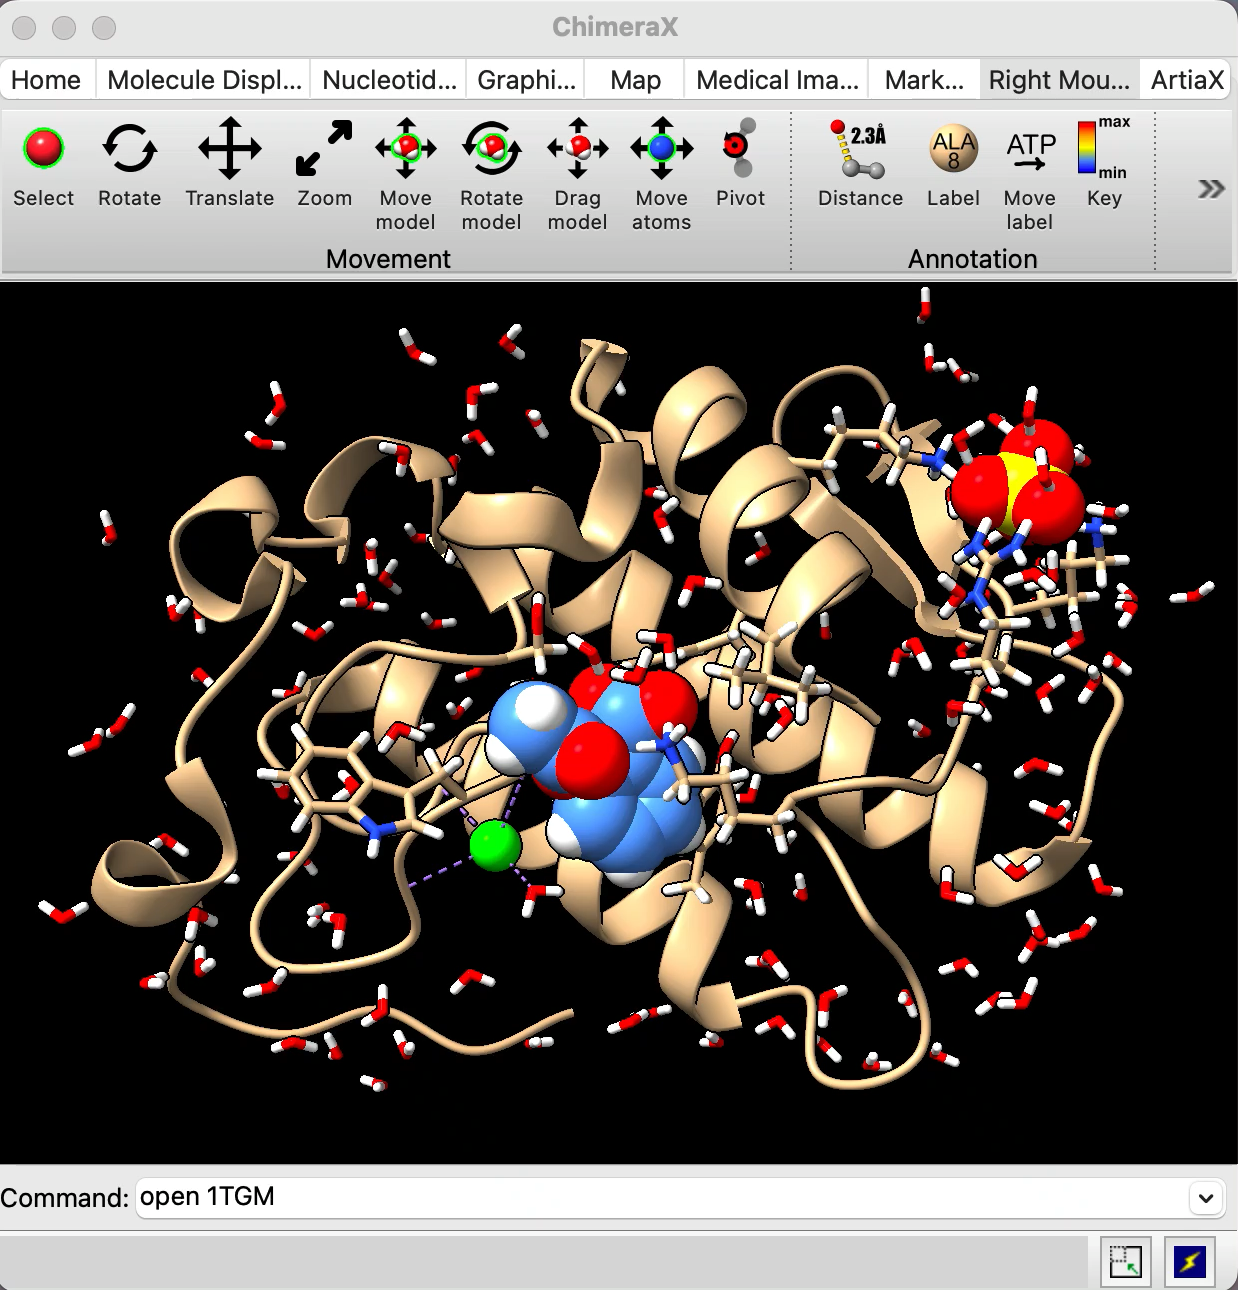This screenshot has width=1238, height=1290.
Task: Activate the Label annotation tool
Action: [x=953, y=149]
